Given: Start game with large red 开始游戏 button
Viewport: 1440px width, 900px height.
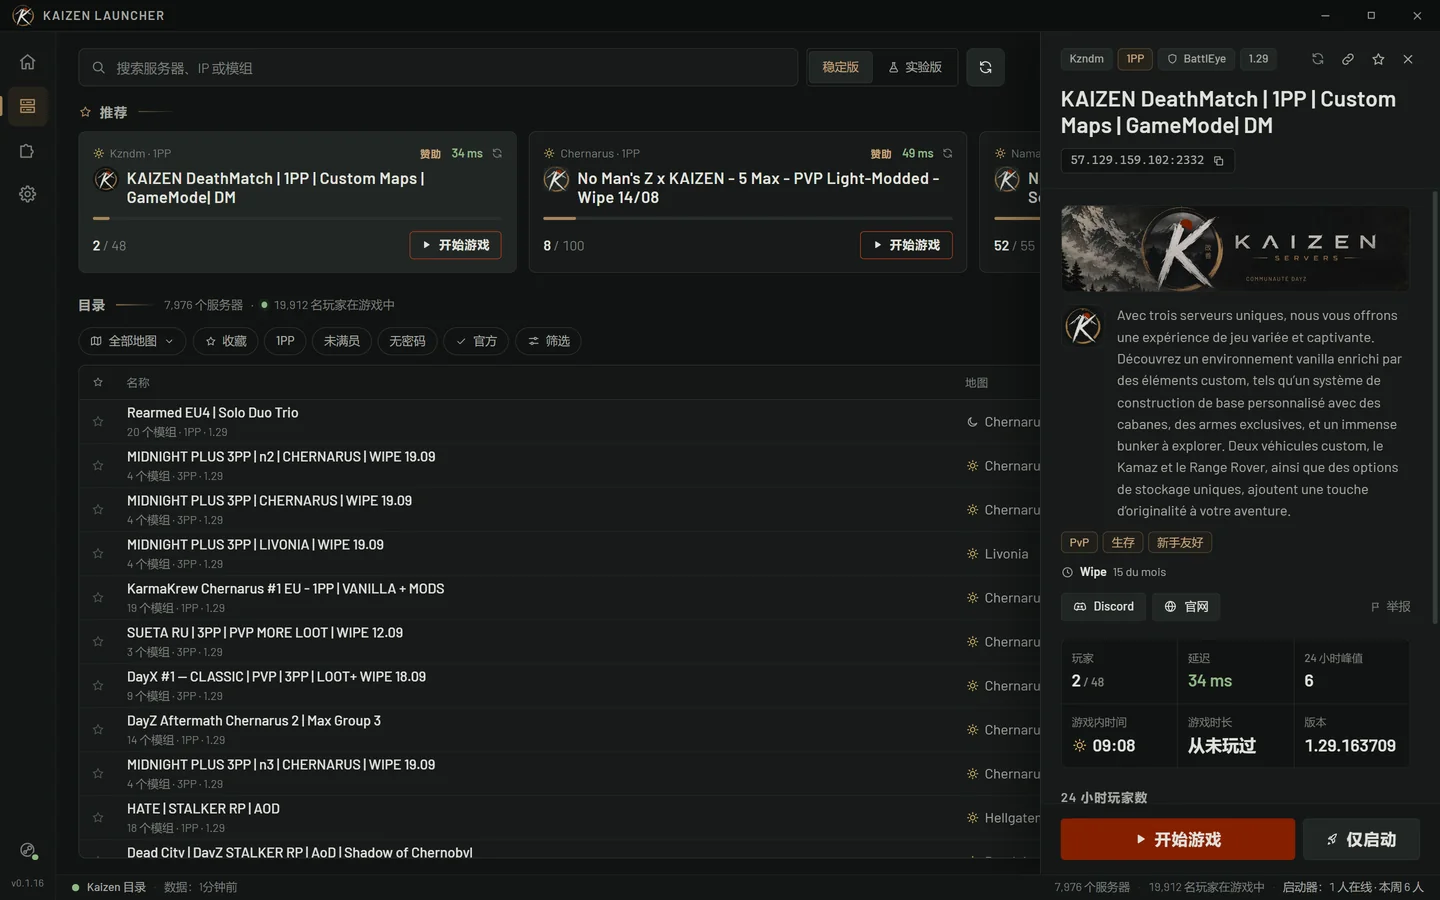Looking at the screenshot, I should click(x=1177, y=840).
